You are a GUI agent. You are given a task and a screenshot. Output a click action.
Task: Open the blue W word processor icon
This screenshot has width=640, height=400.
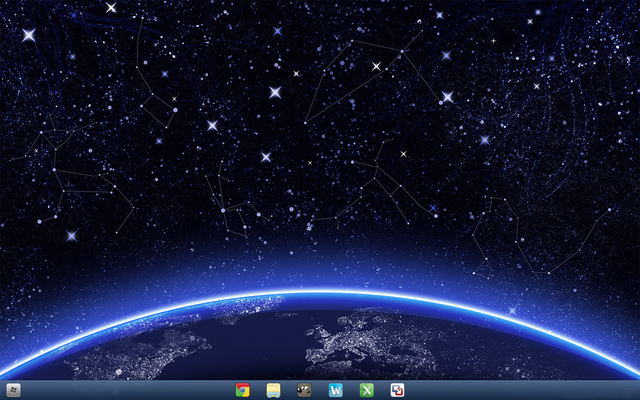(336, 390)
